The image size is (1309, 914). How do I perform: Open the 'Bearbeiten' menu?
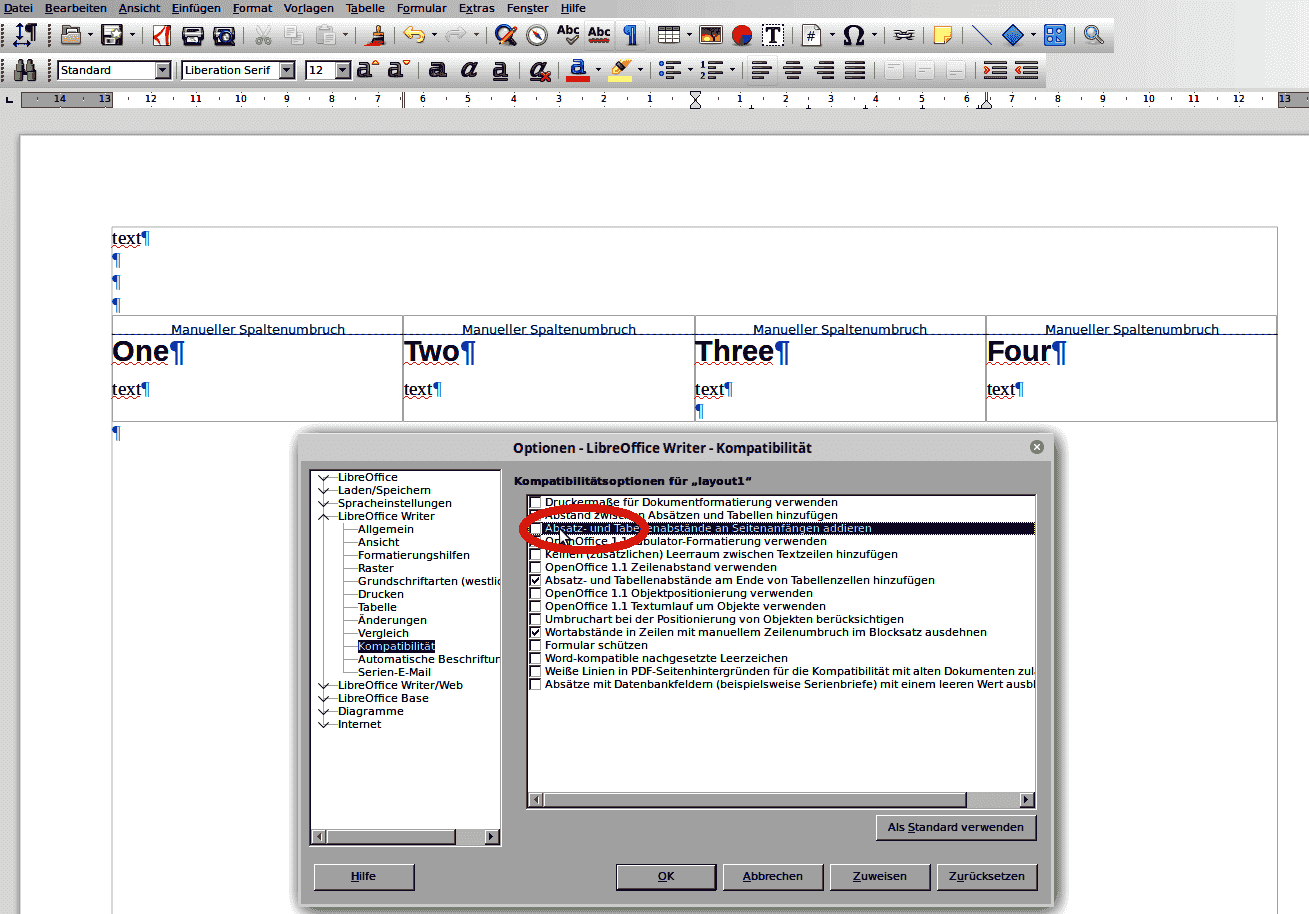point(76,8)
